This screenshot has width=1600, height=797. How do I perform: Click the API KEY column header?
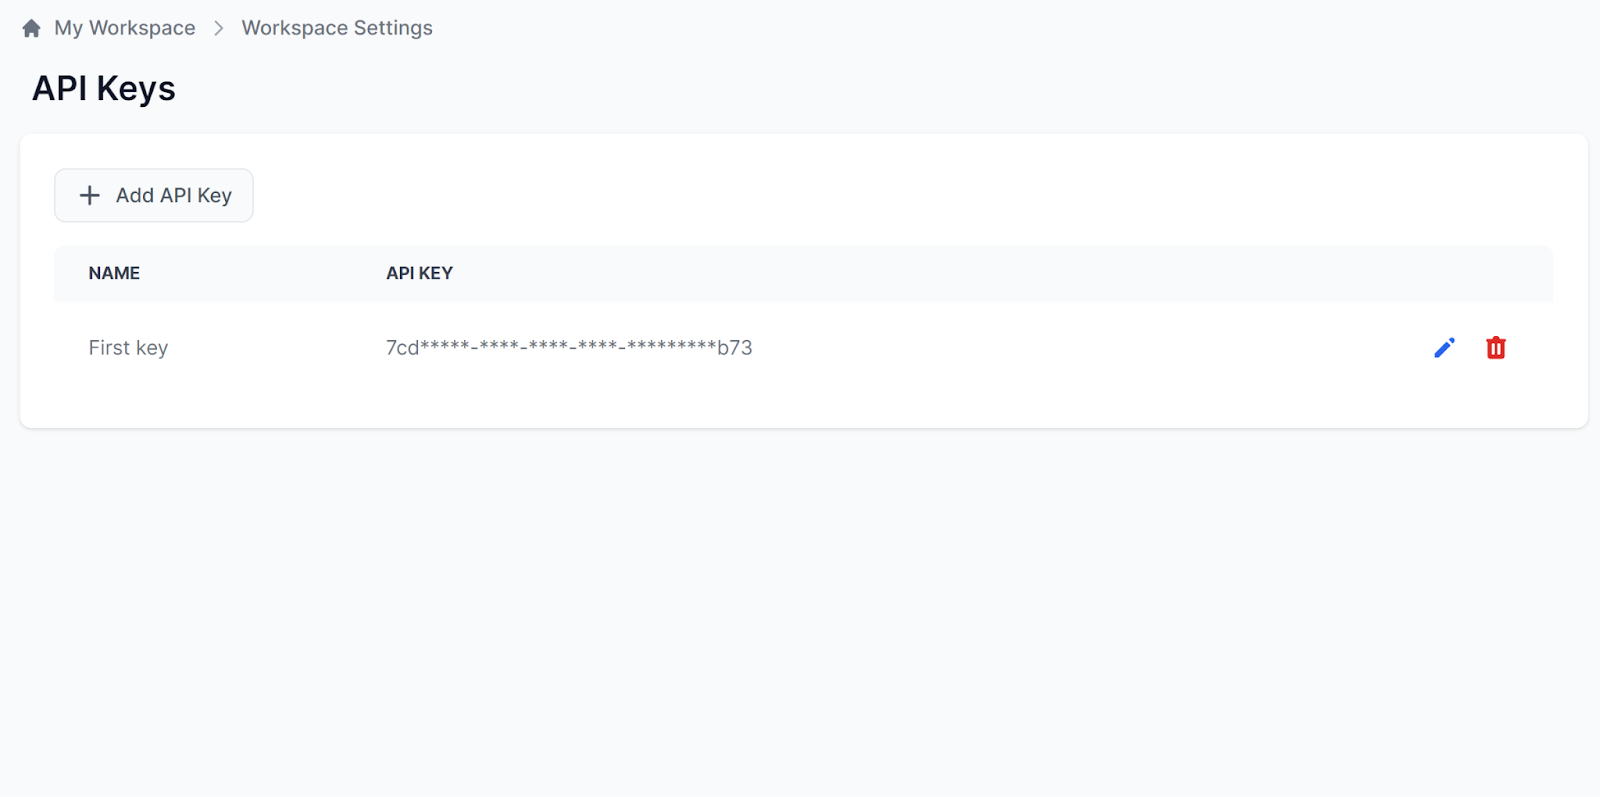pos(419,273)
